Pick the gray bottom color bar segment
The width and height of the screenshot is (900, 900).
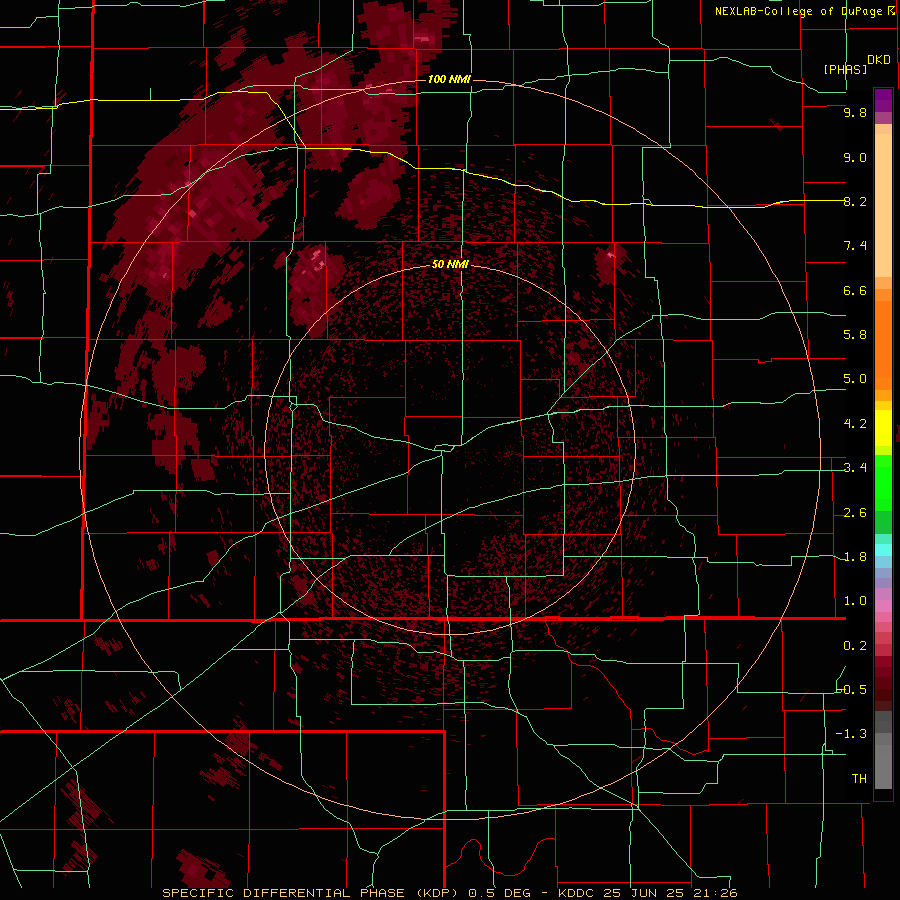pyautogui.click(x=883, y=766)
